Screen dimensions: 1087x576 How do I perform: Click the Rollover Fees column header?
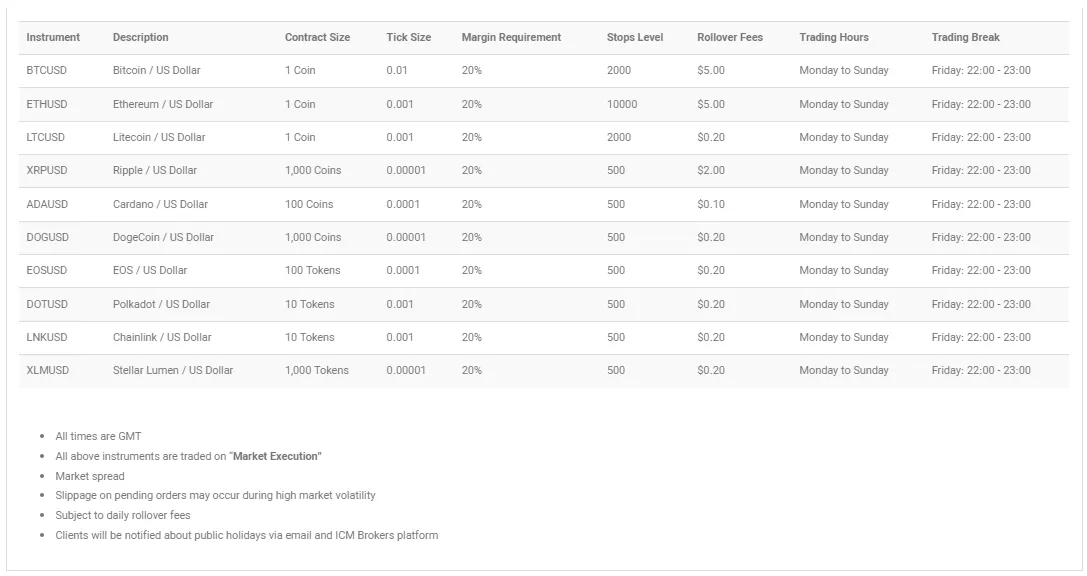(x=729, y=37)
